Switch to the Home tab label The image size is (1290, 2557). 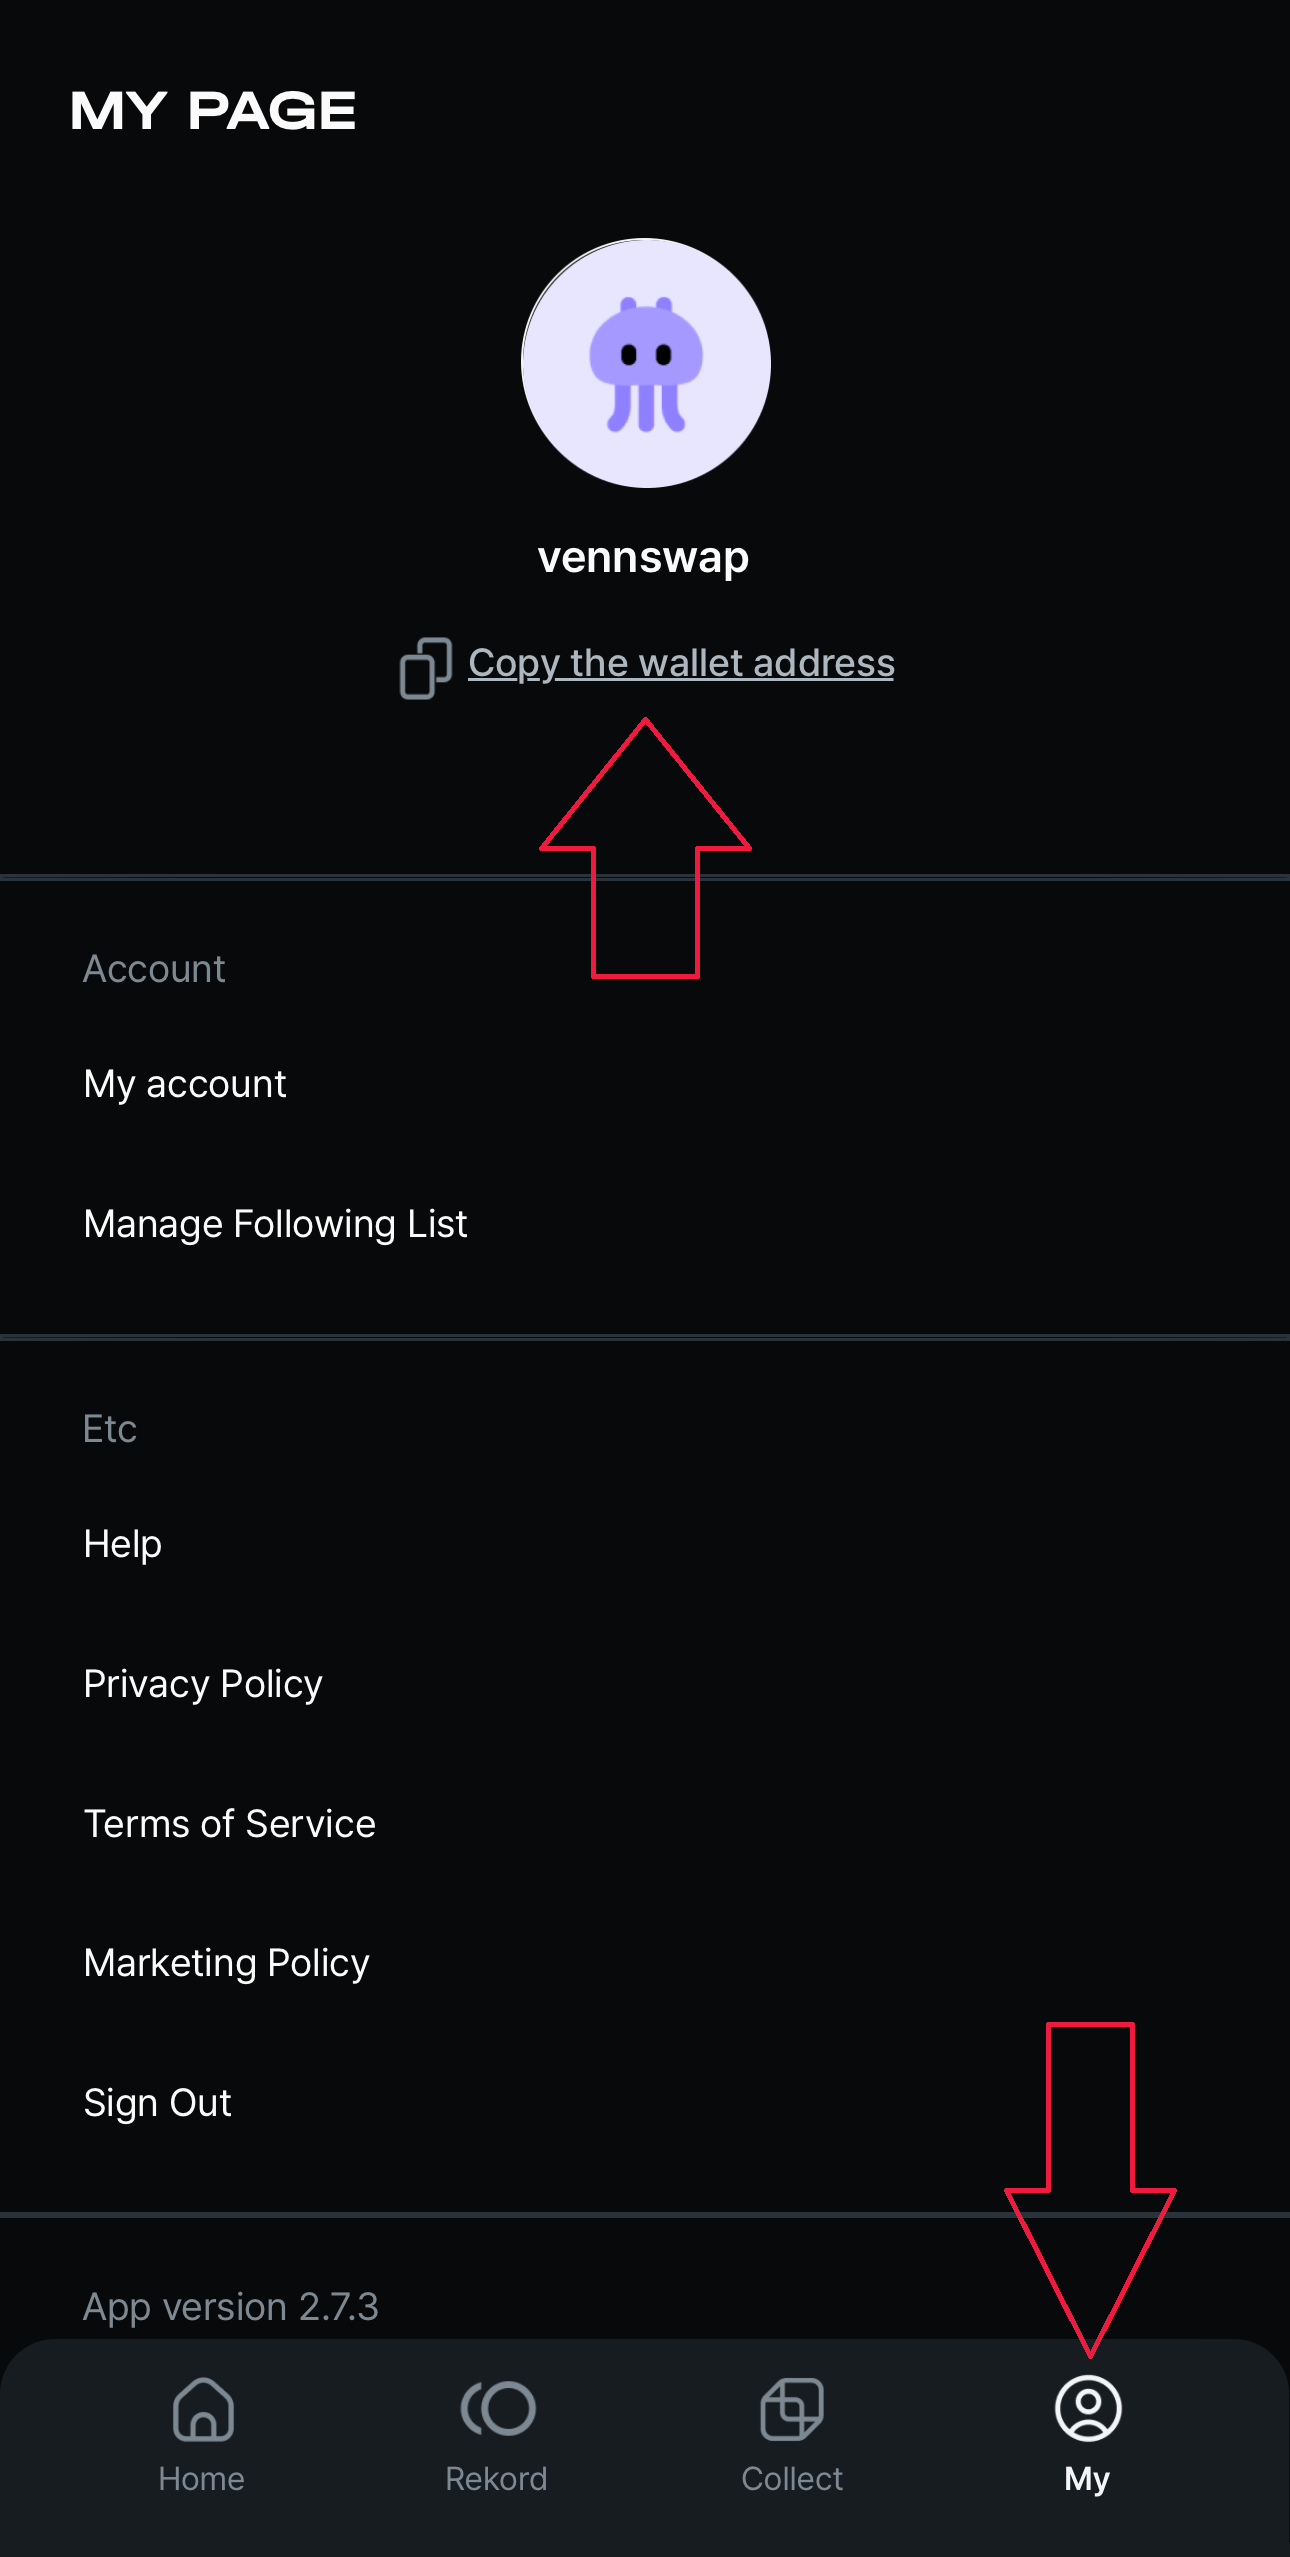click(202, 2479)
